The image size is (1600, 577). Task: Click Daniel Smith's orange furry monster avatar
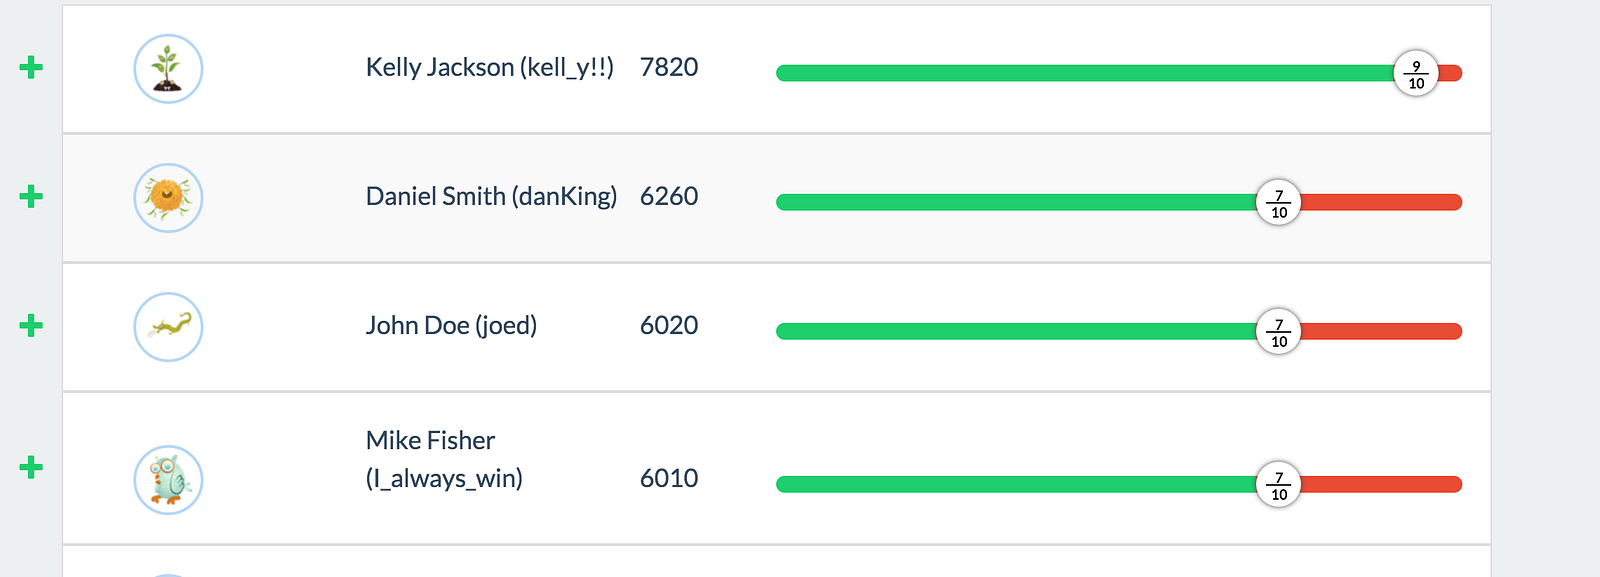[x=168, y=198]
